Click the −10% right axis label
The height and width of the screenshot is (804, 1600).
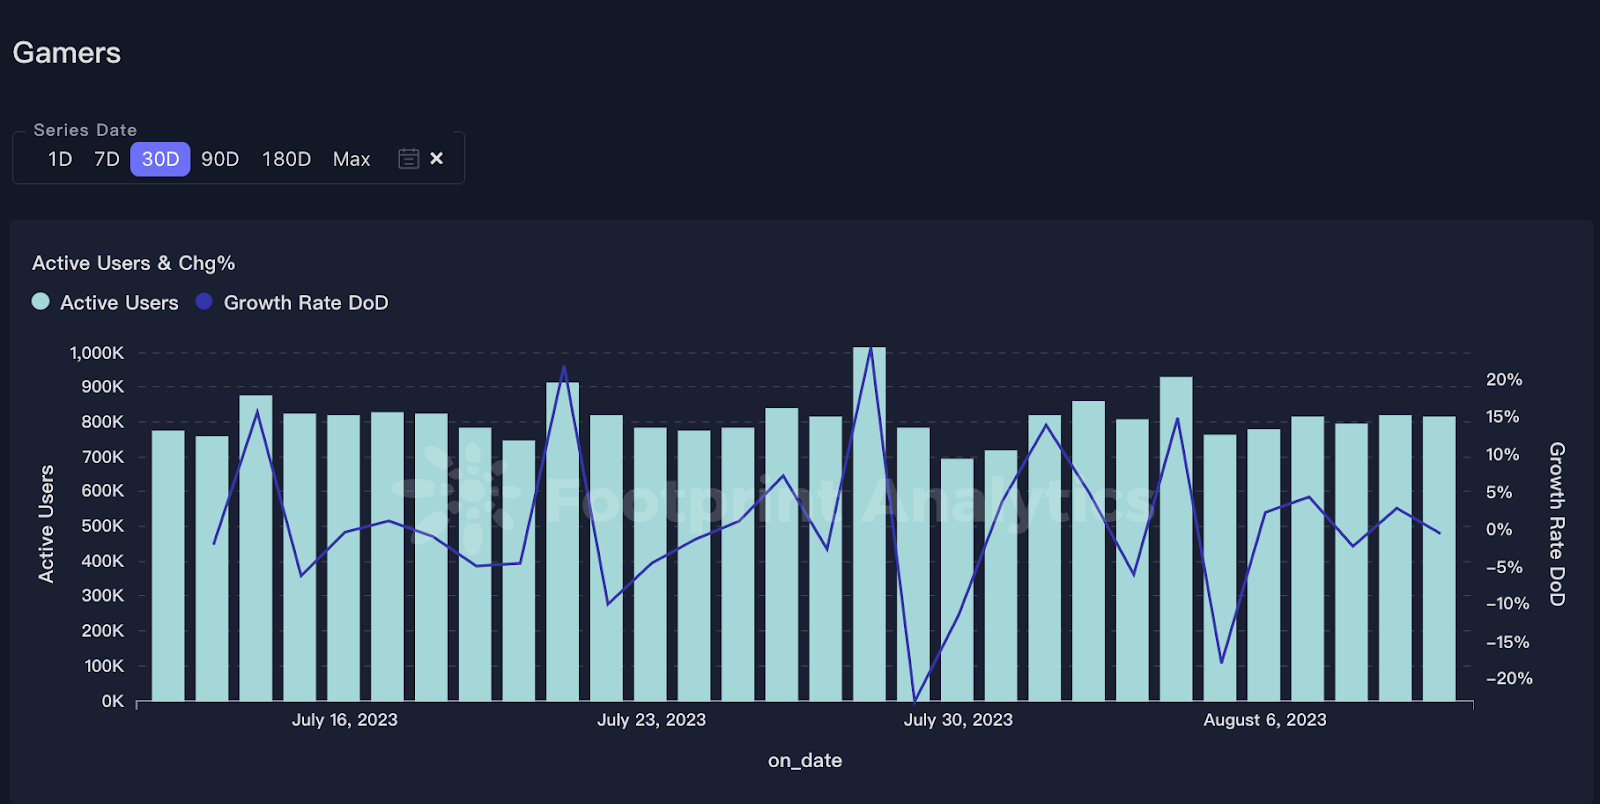[x=1508, y=604]
